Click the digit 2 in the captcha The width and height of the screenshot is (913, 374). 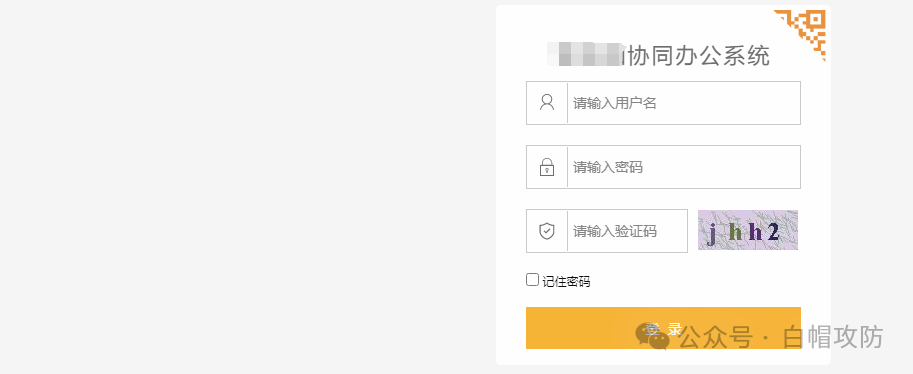coord(773,232)
